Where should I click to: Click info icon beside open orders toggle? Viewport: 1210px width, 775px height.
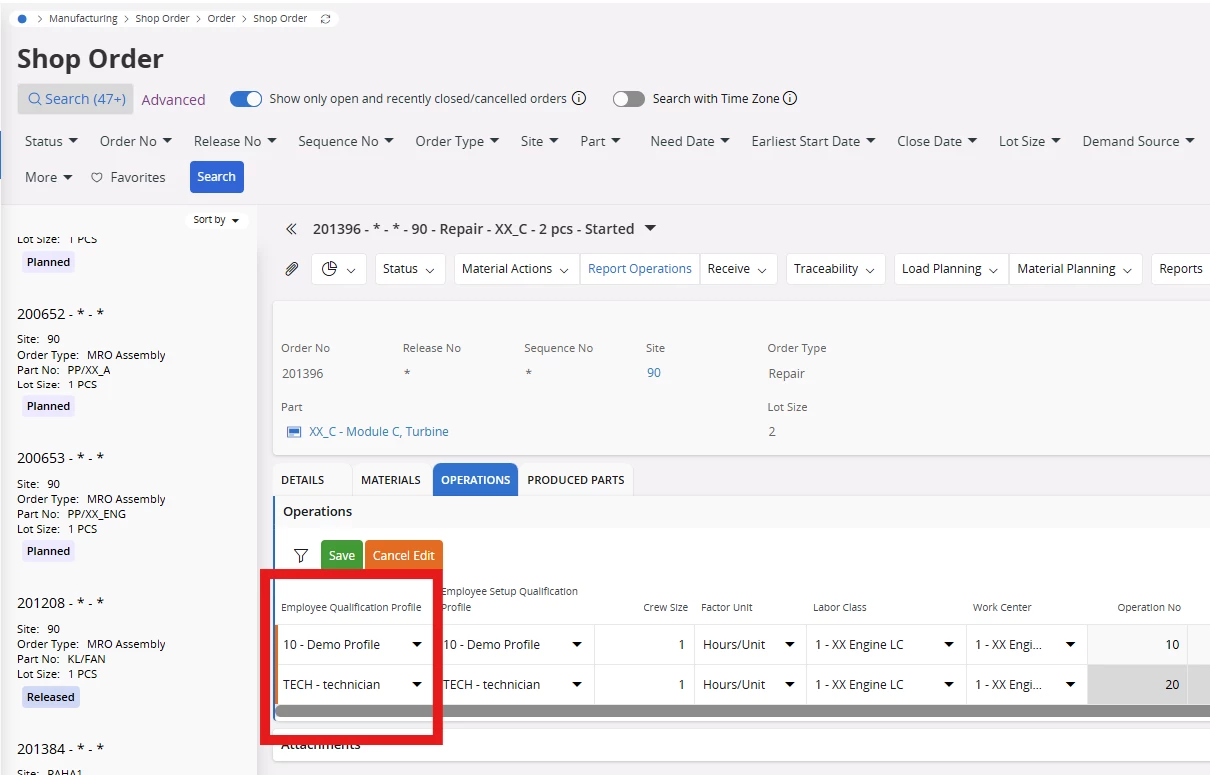coord(579,99)
